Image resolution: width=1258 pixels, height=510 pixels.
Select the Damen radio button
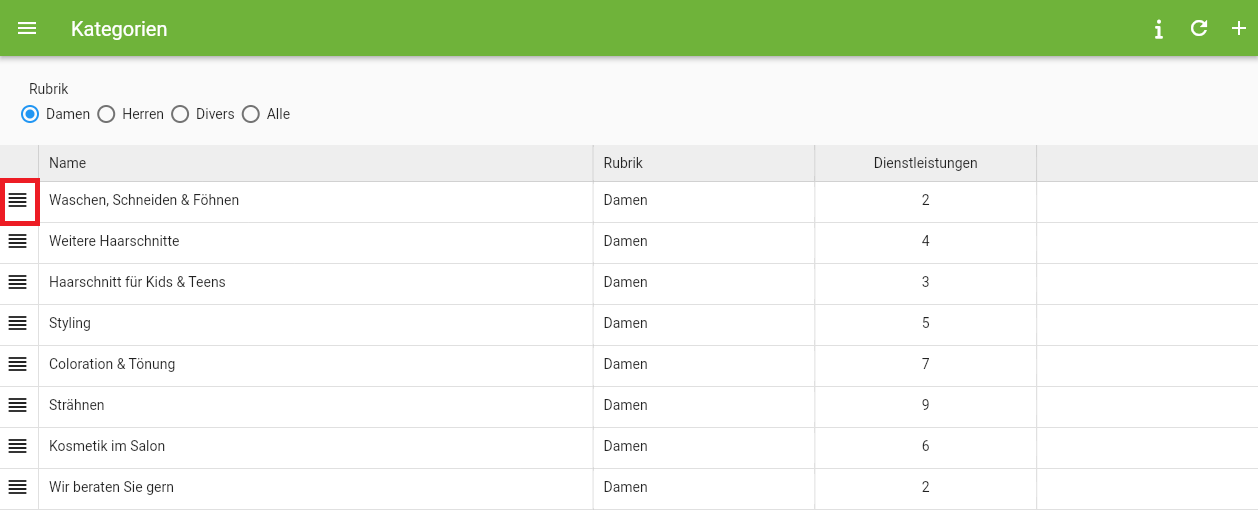coord(30,114)
